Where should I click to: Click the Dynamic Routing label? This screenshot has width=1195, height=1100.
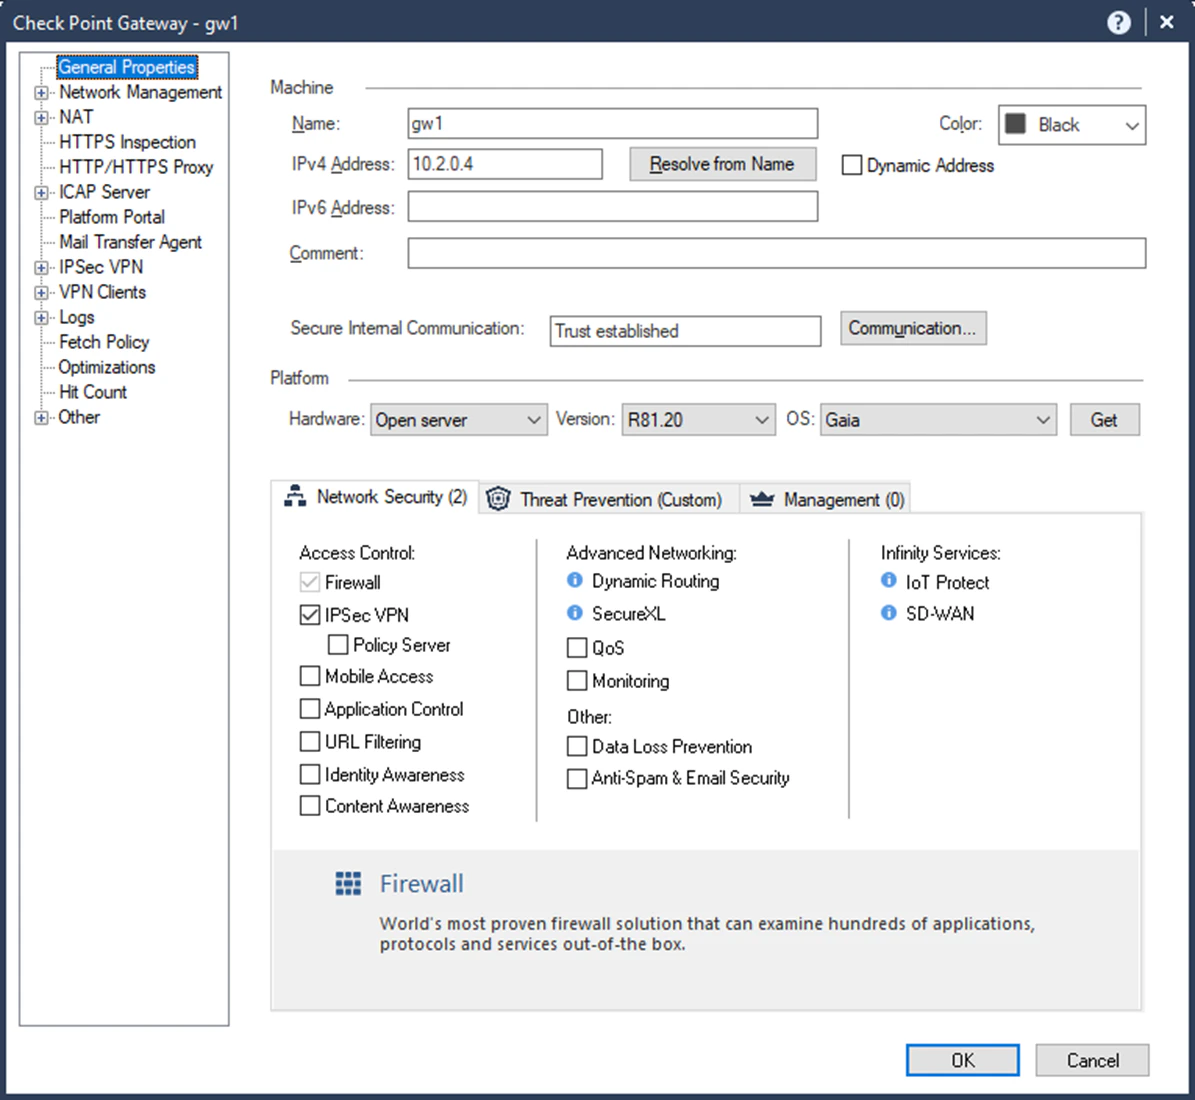point(655,581)
